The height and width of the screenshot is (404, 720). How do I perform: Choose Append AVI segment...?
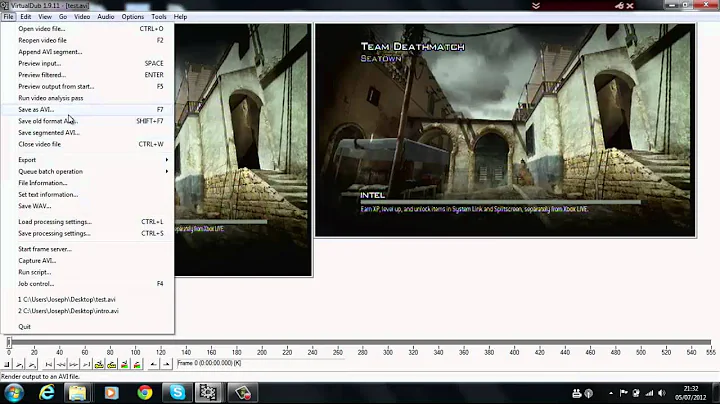[x=87, y=52]
